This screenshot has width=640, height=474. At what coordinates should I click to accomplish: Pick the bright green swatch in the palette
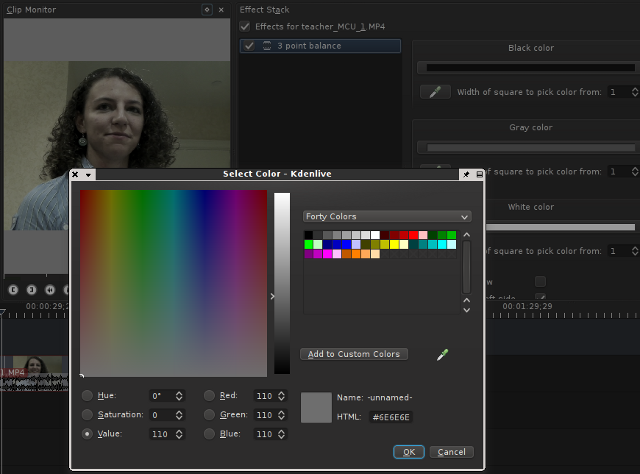(x=309, y=244)
